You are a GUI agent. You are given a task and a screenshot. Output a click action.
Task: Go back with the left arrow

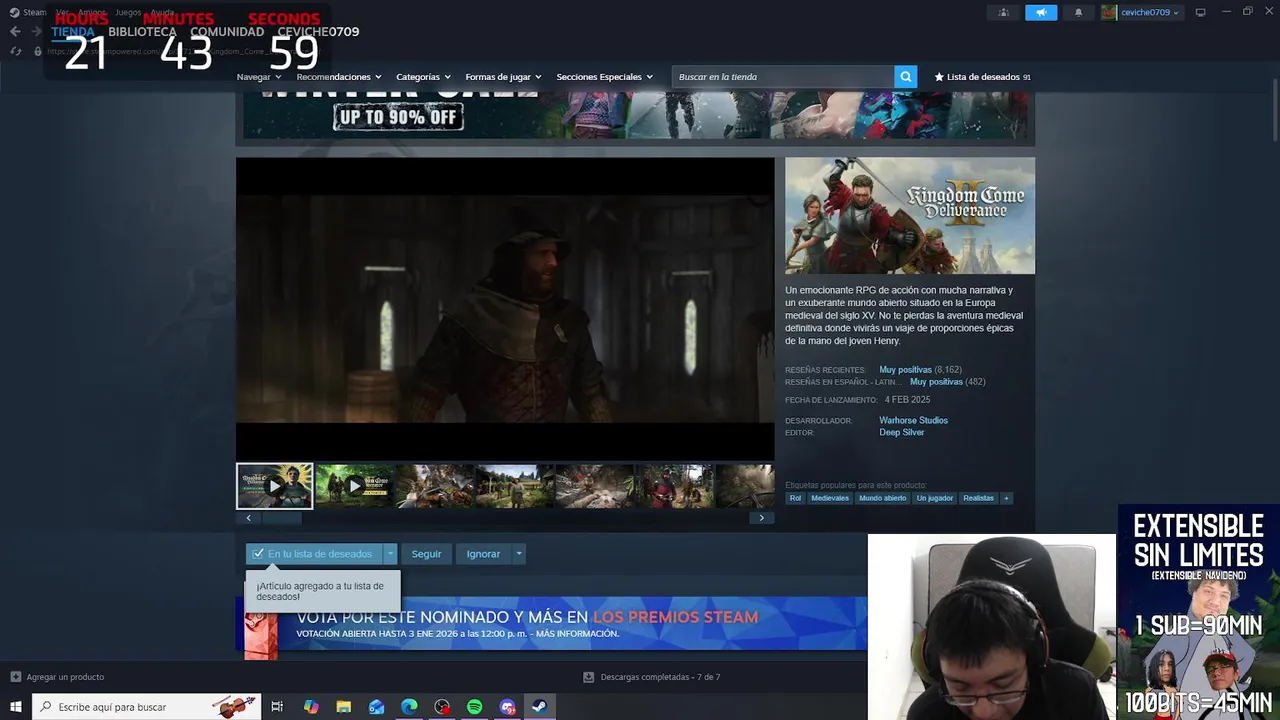point(15,32)
